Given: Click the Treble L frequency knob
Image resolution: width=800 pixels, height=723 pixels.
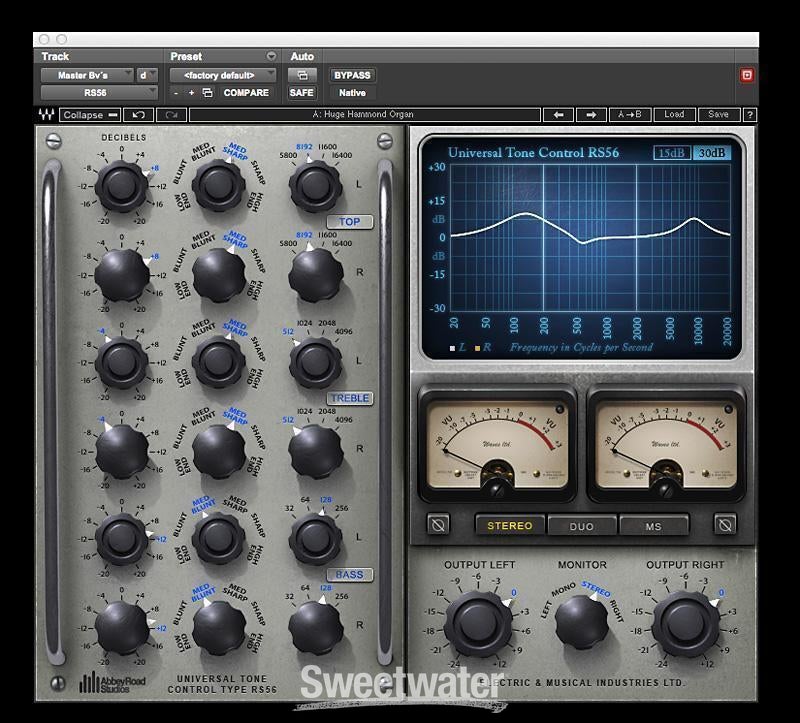Looking at the screenshot, I should click(315, 363).
